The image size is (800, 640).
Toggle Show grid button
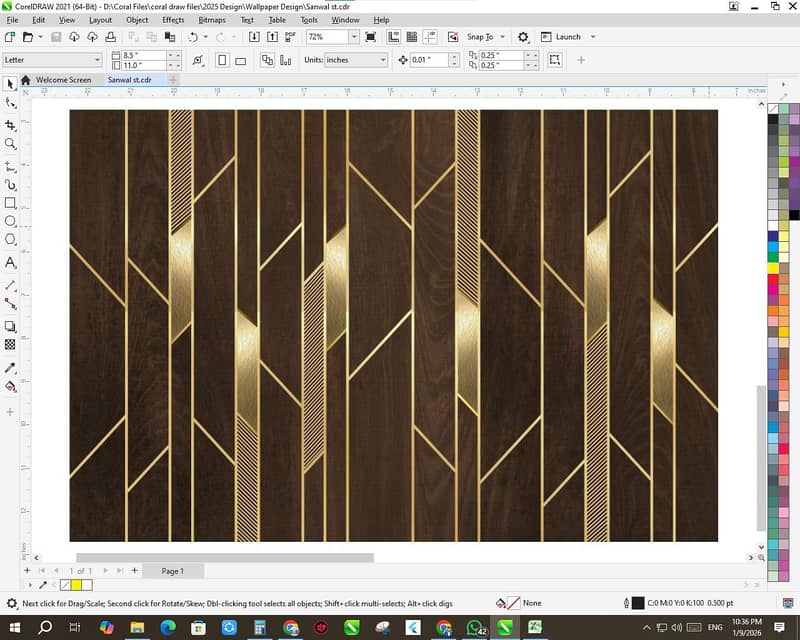(412, 37)
